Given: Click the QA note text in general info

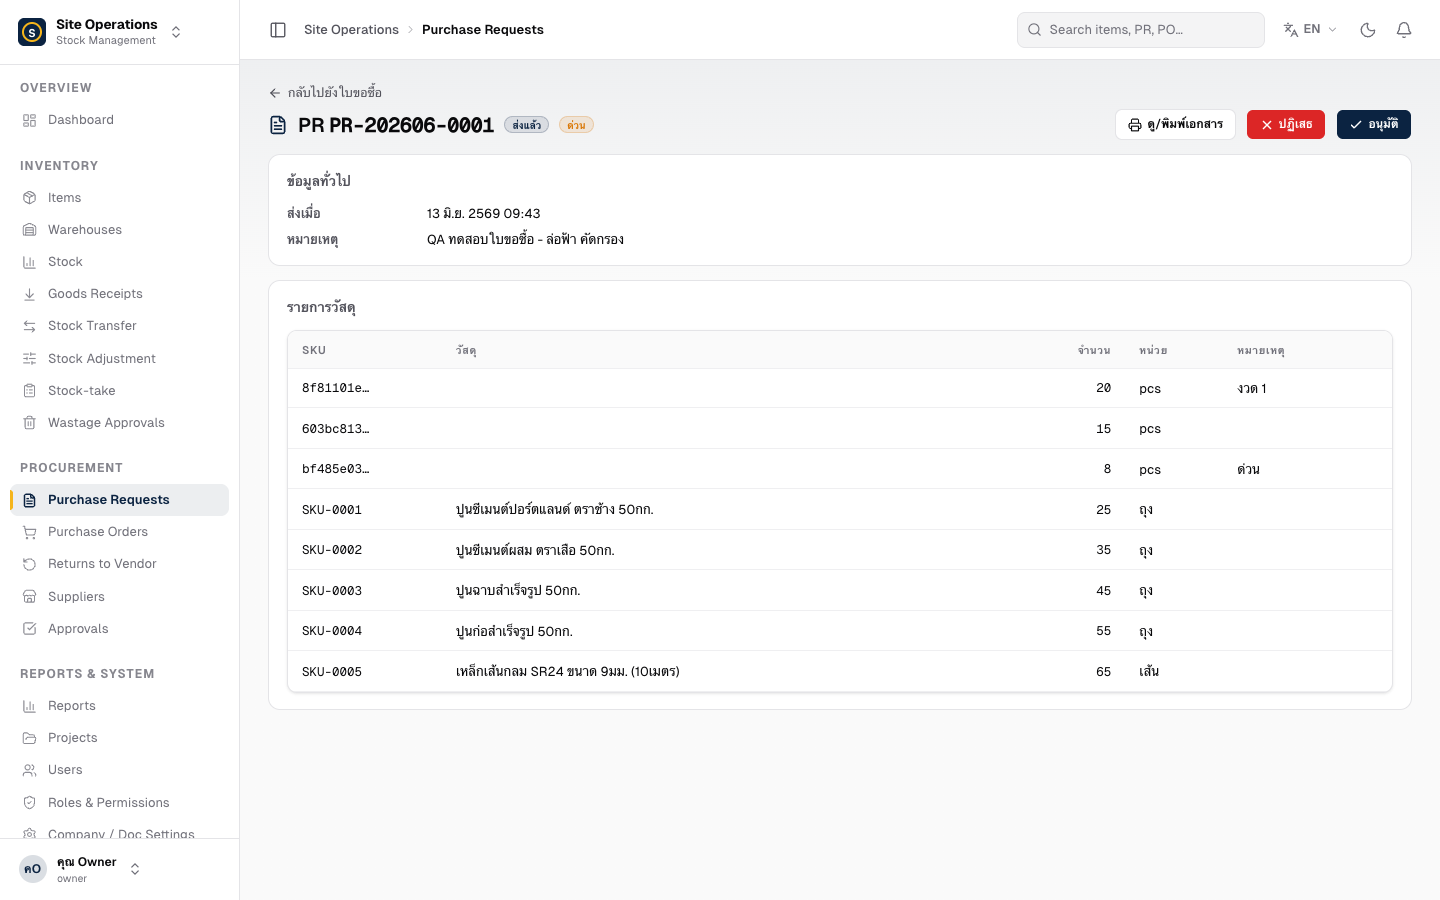Looking at the screenshot, I should click(x=525, y=240).
